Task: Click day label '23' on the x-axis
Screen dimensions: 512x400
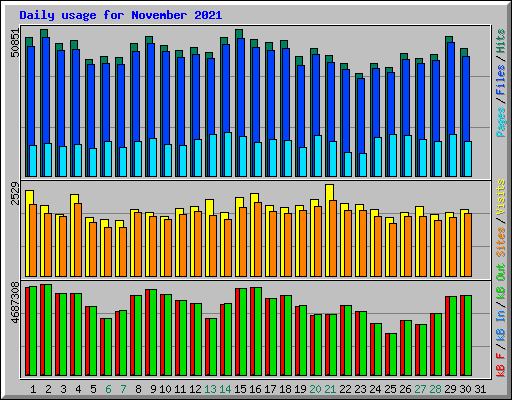Action: pyautogui.click(x=360, y=389)
